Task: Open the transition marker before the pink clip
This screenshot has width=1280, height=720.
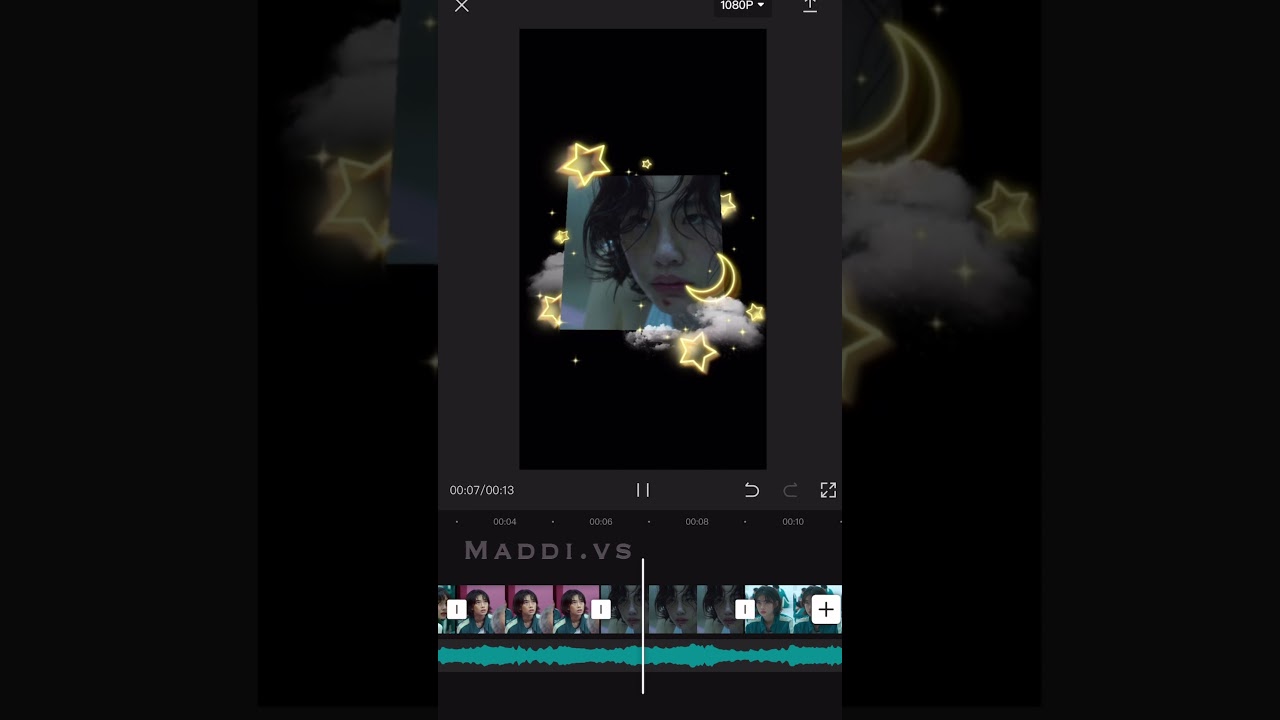Action: coord(456,609)
